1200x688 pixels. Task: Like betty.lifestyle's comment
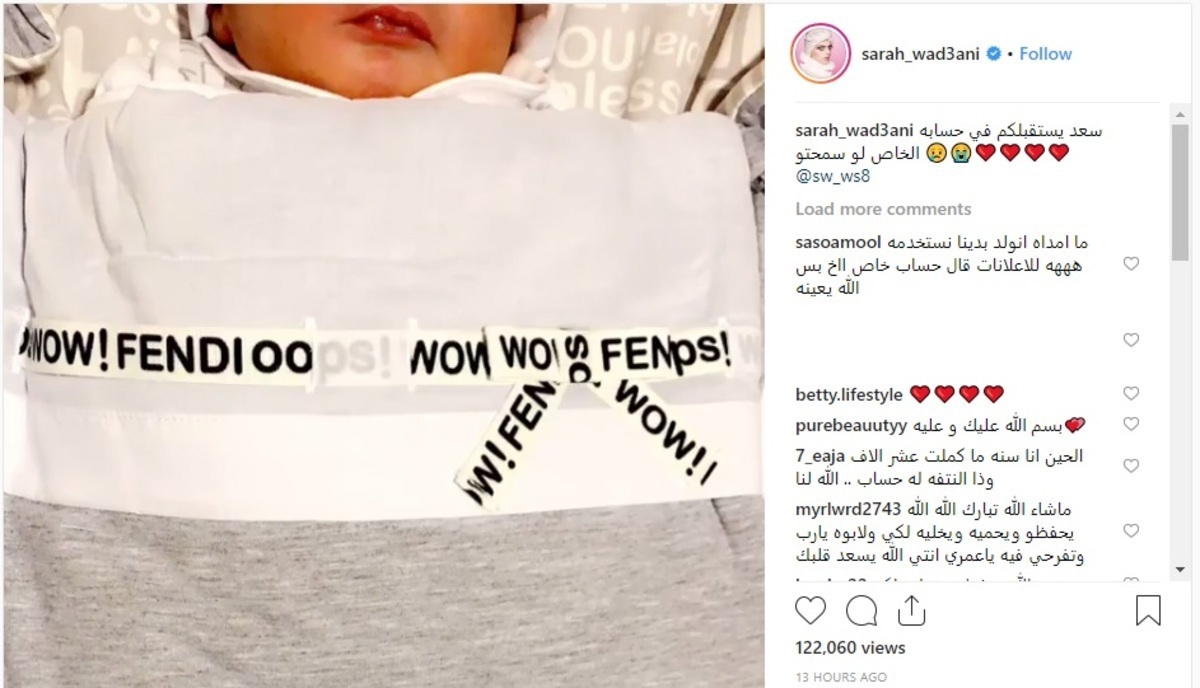click(1131, 394)
